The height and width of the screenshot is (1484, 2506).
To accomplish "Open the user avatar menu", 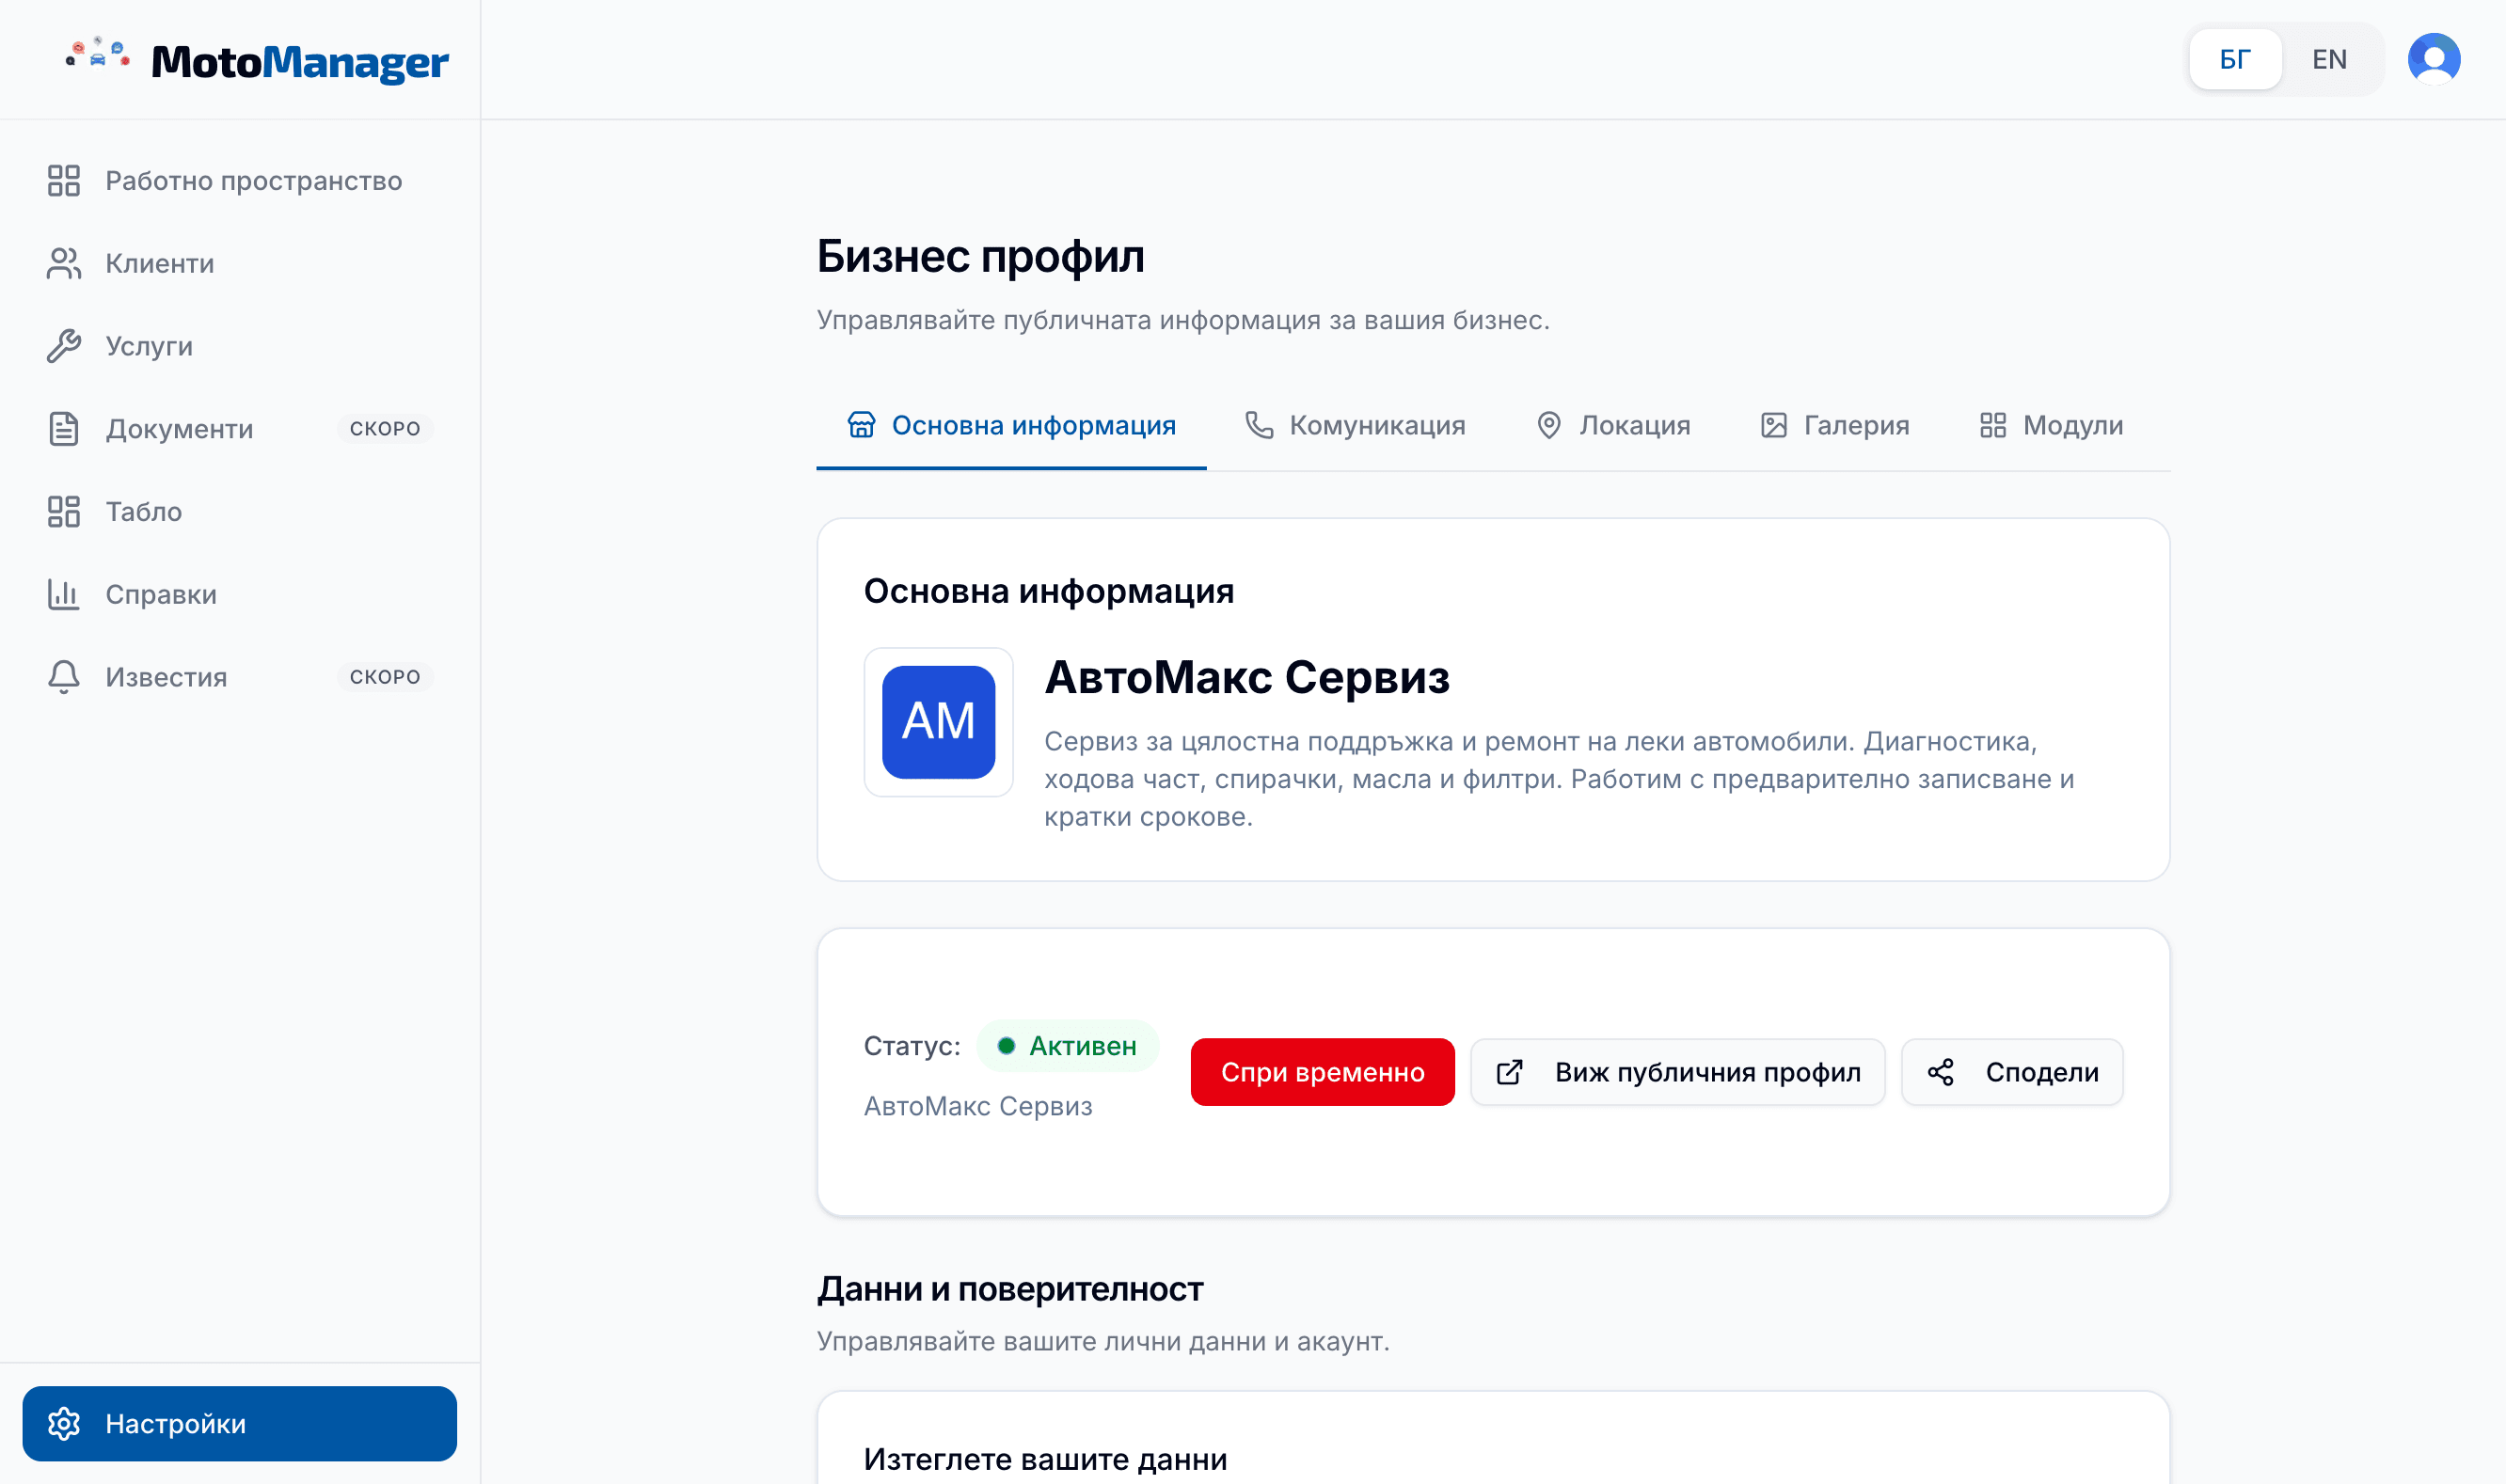I will click(2433, 59).
